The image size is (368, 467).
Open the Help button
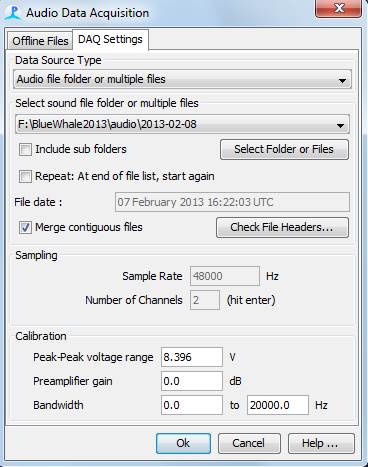pyautogui.click(x=321, y=443)
